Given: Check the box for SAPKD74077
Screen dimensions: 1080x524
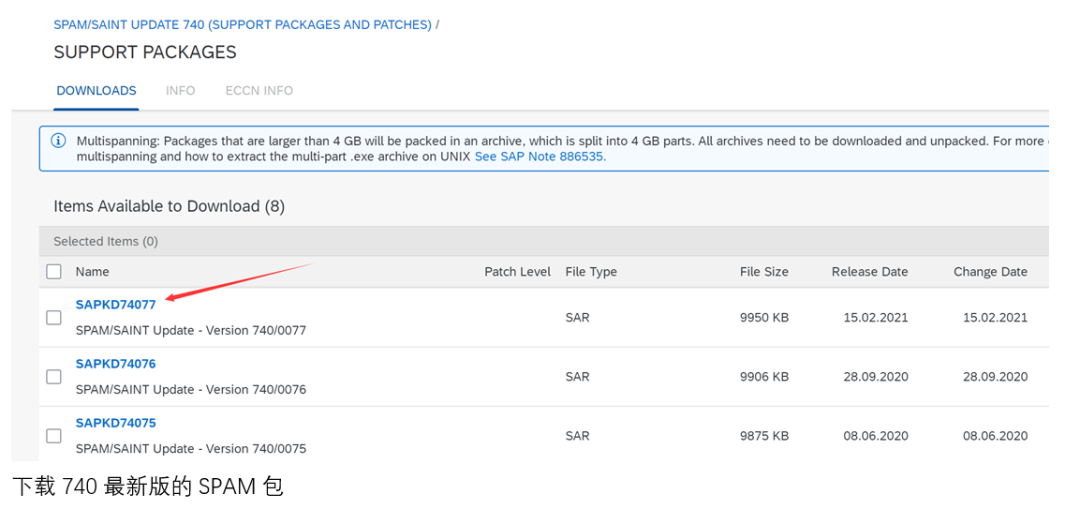Looking at the screenshot, I should tap(54, 317).
